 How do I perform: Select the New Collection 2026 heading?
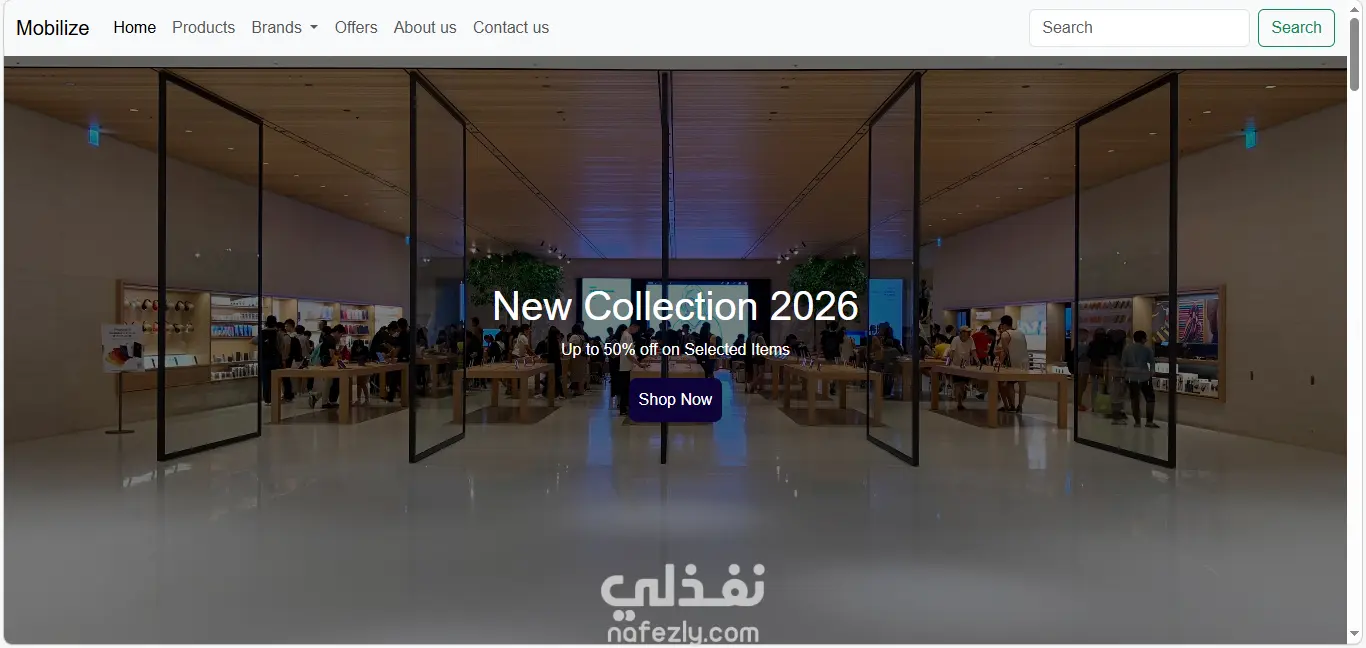675,306
